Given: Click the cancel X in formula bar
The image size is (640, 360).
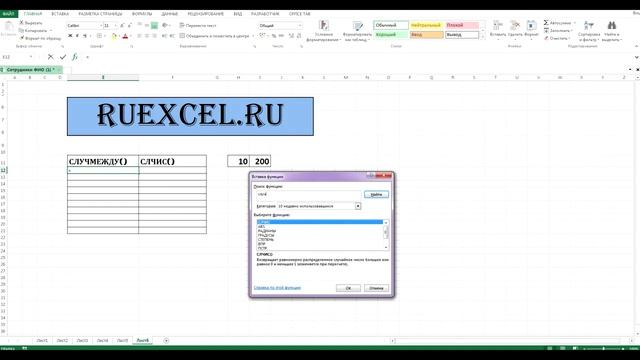Looking at the screenshot, I should (x=50, y=57).
